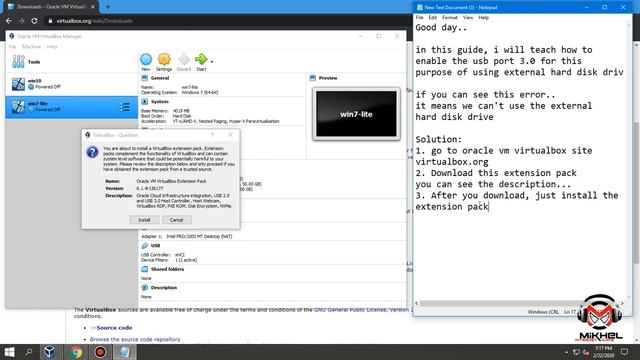Open the Windows Start menu
Image resolution: width=640 pixels, height=360 pixels.
click(x=9, y=352)
